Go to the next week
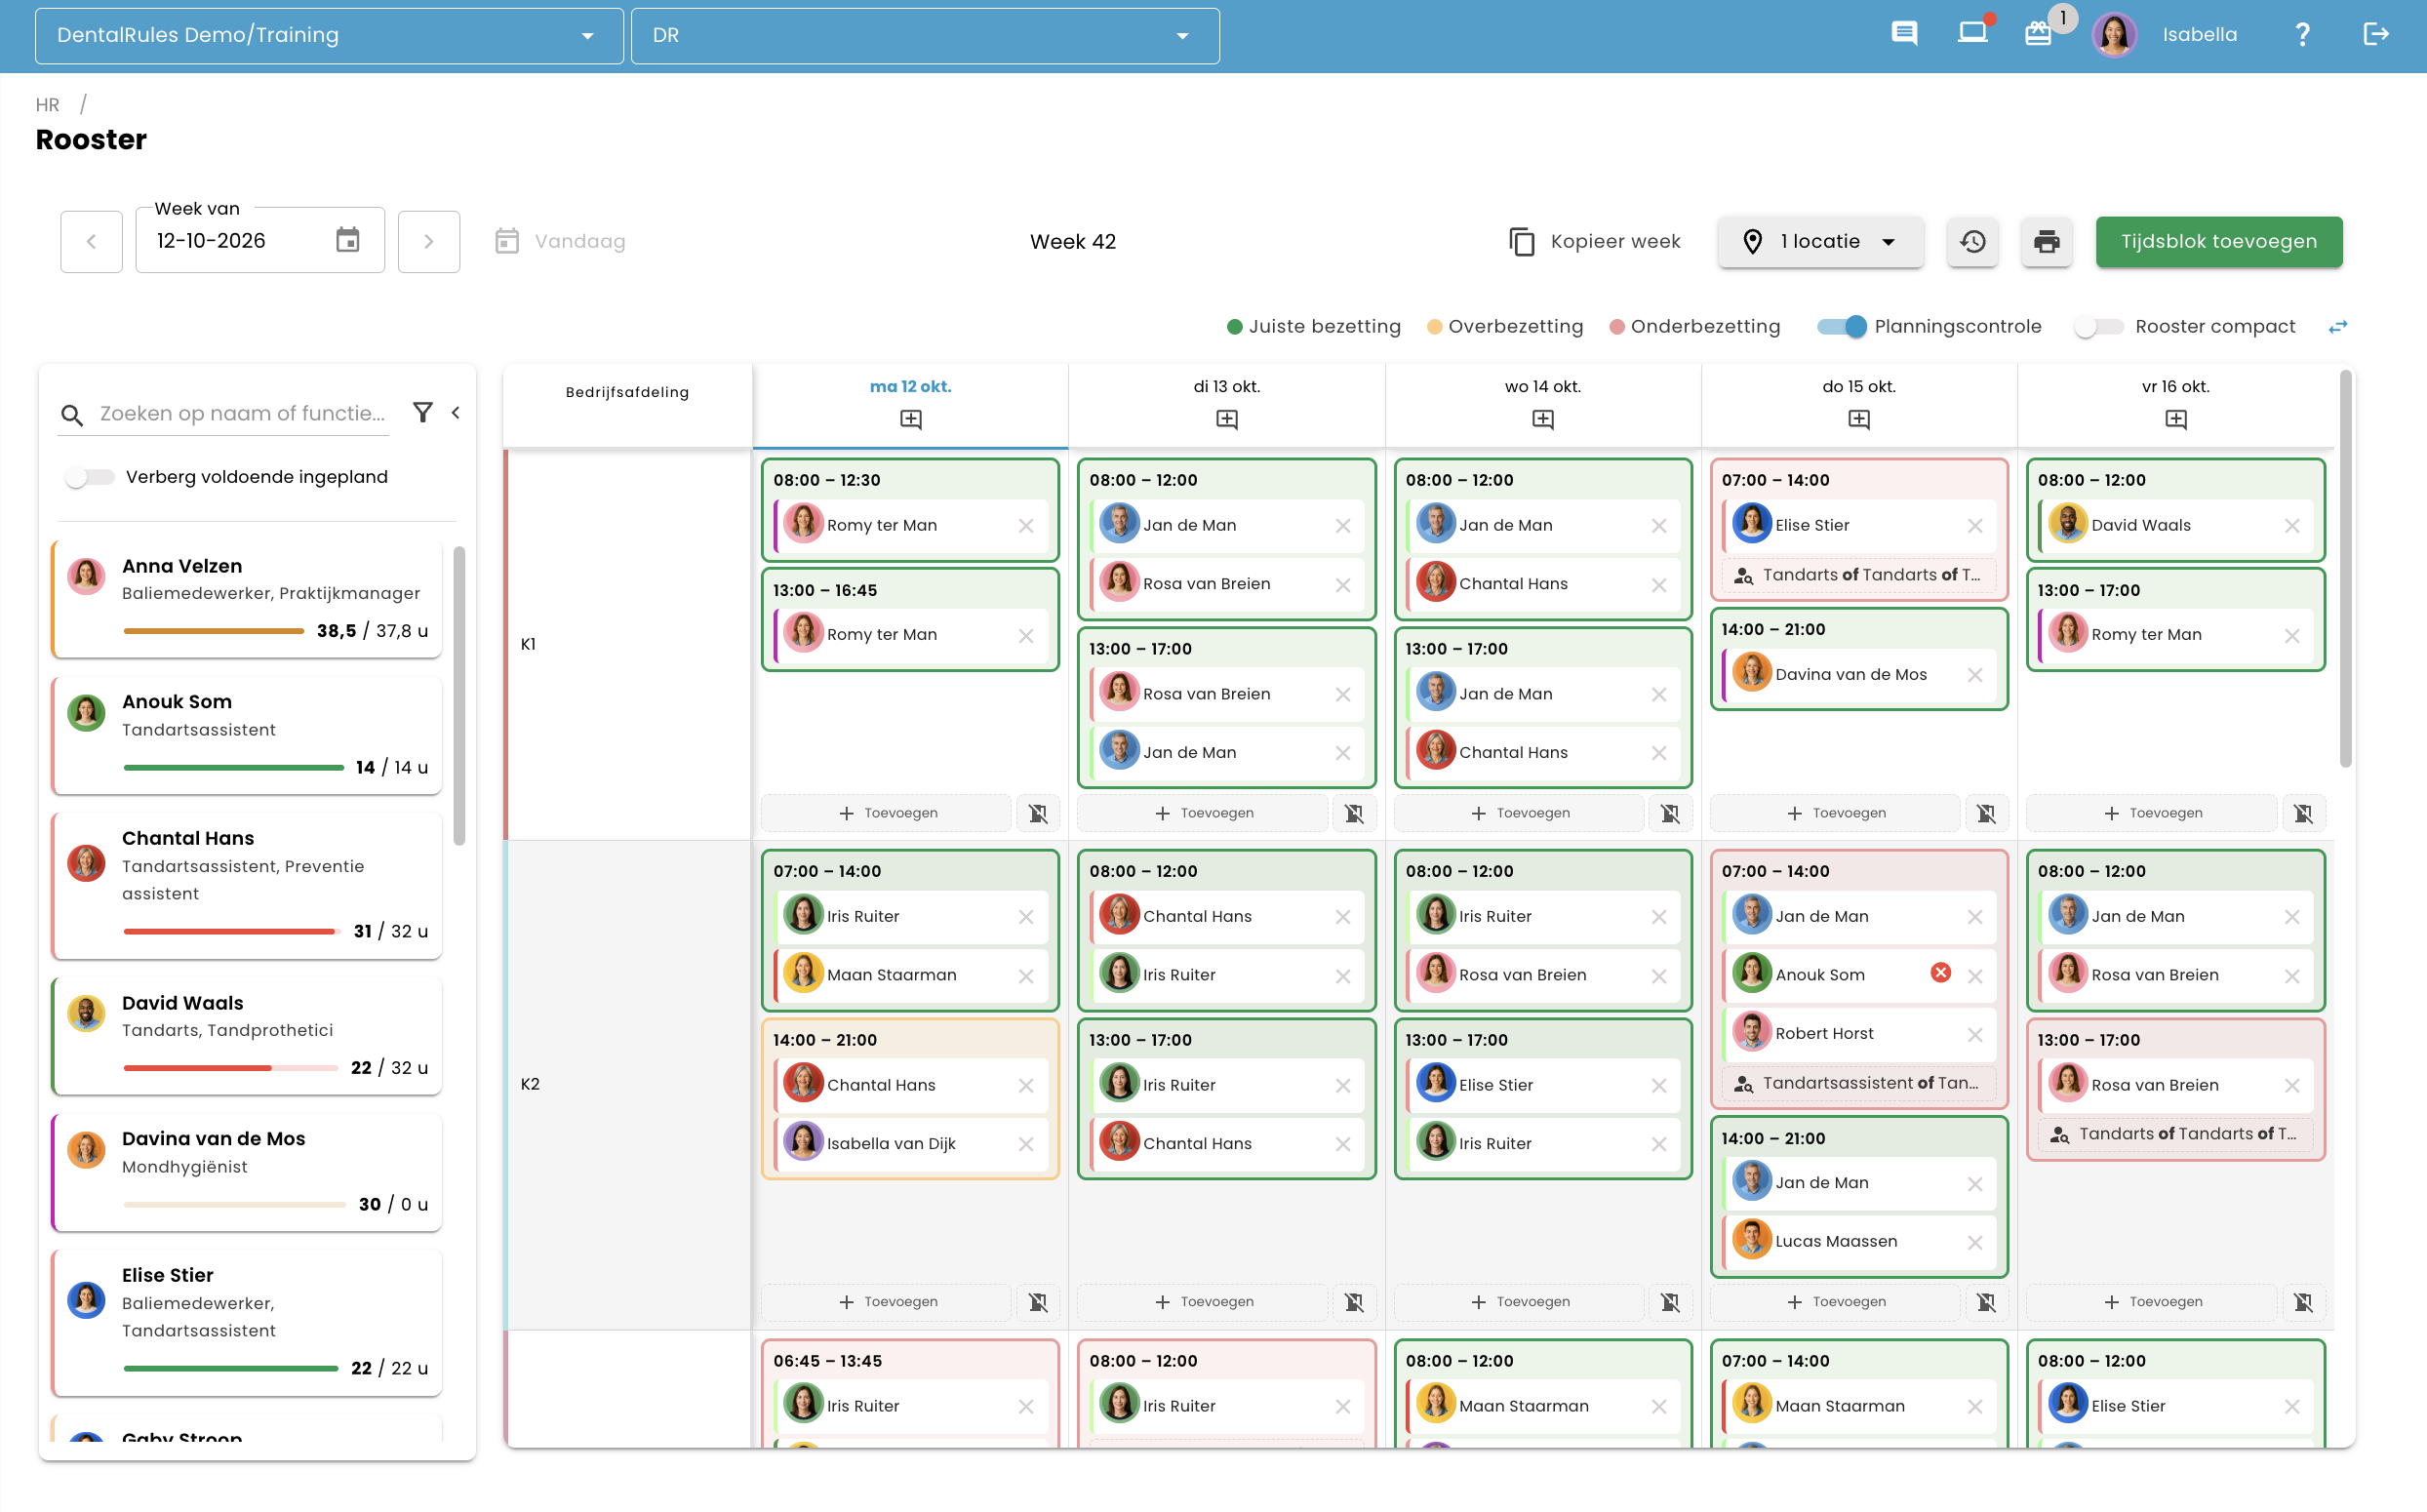This screenshot has width=2427, height=1512. [x=428, y=241]
